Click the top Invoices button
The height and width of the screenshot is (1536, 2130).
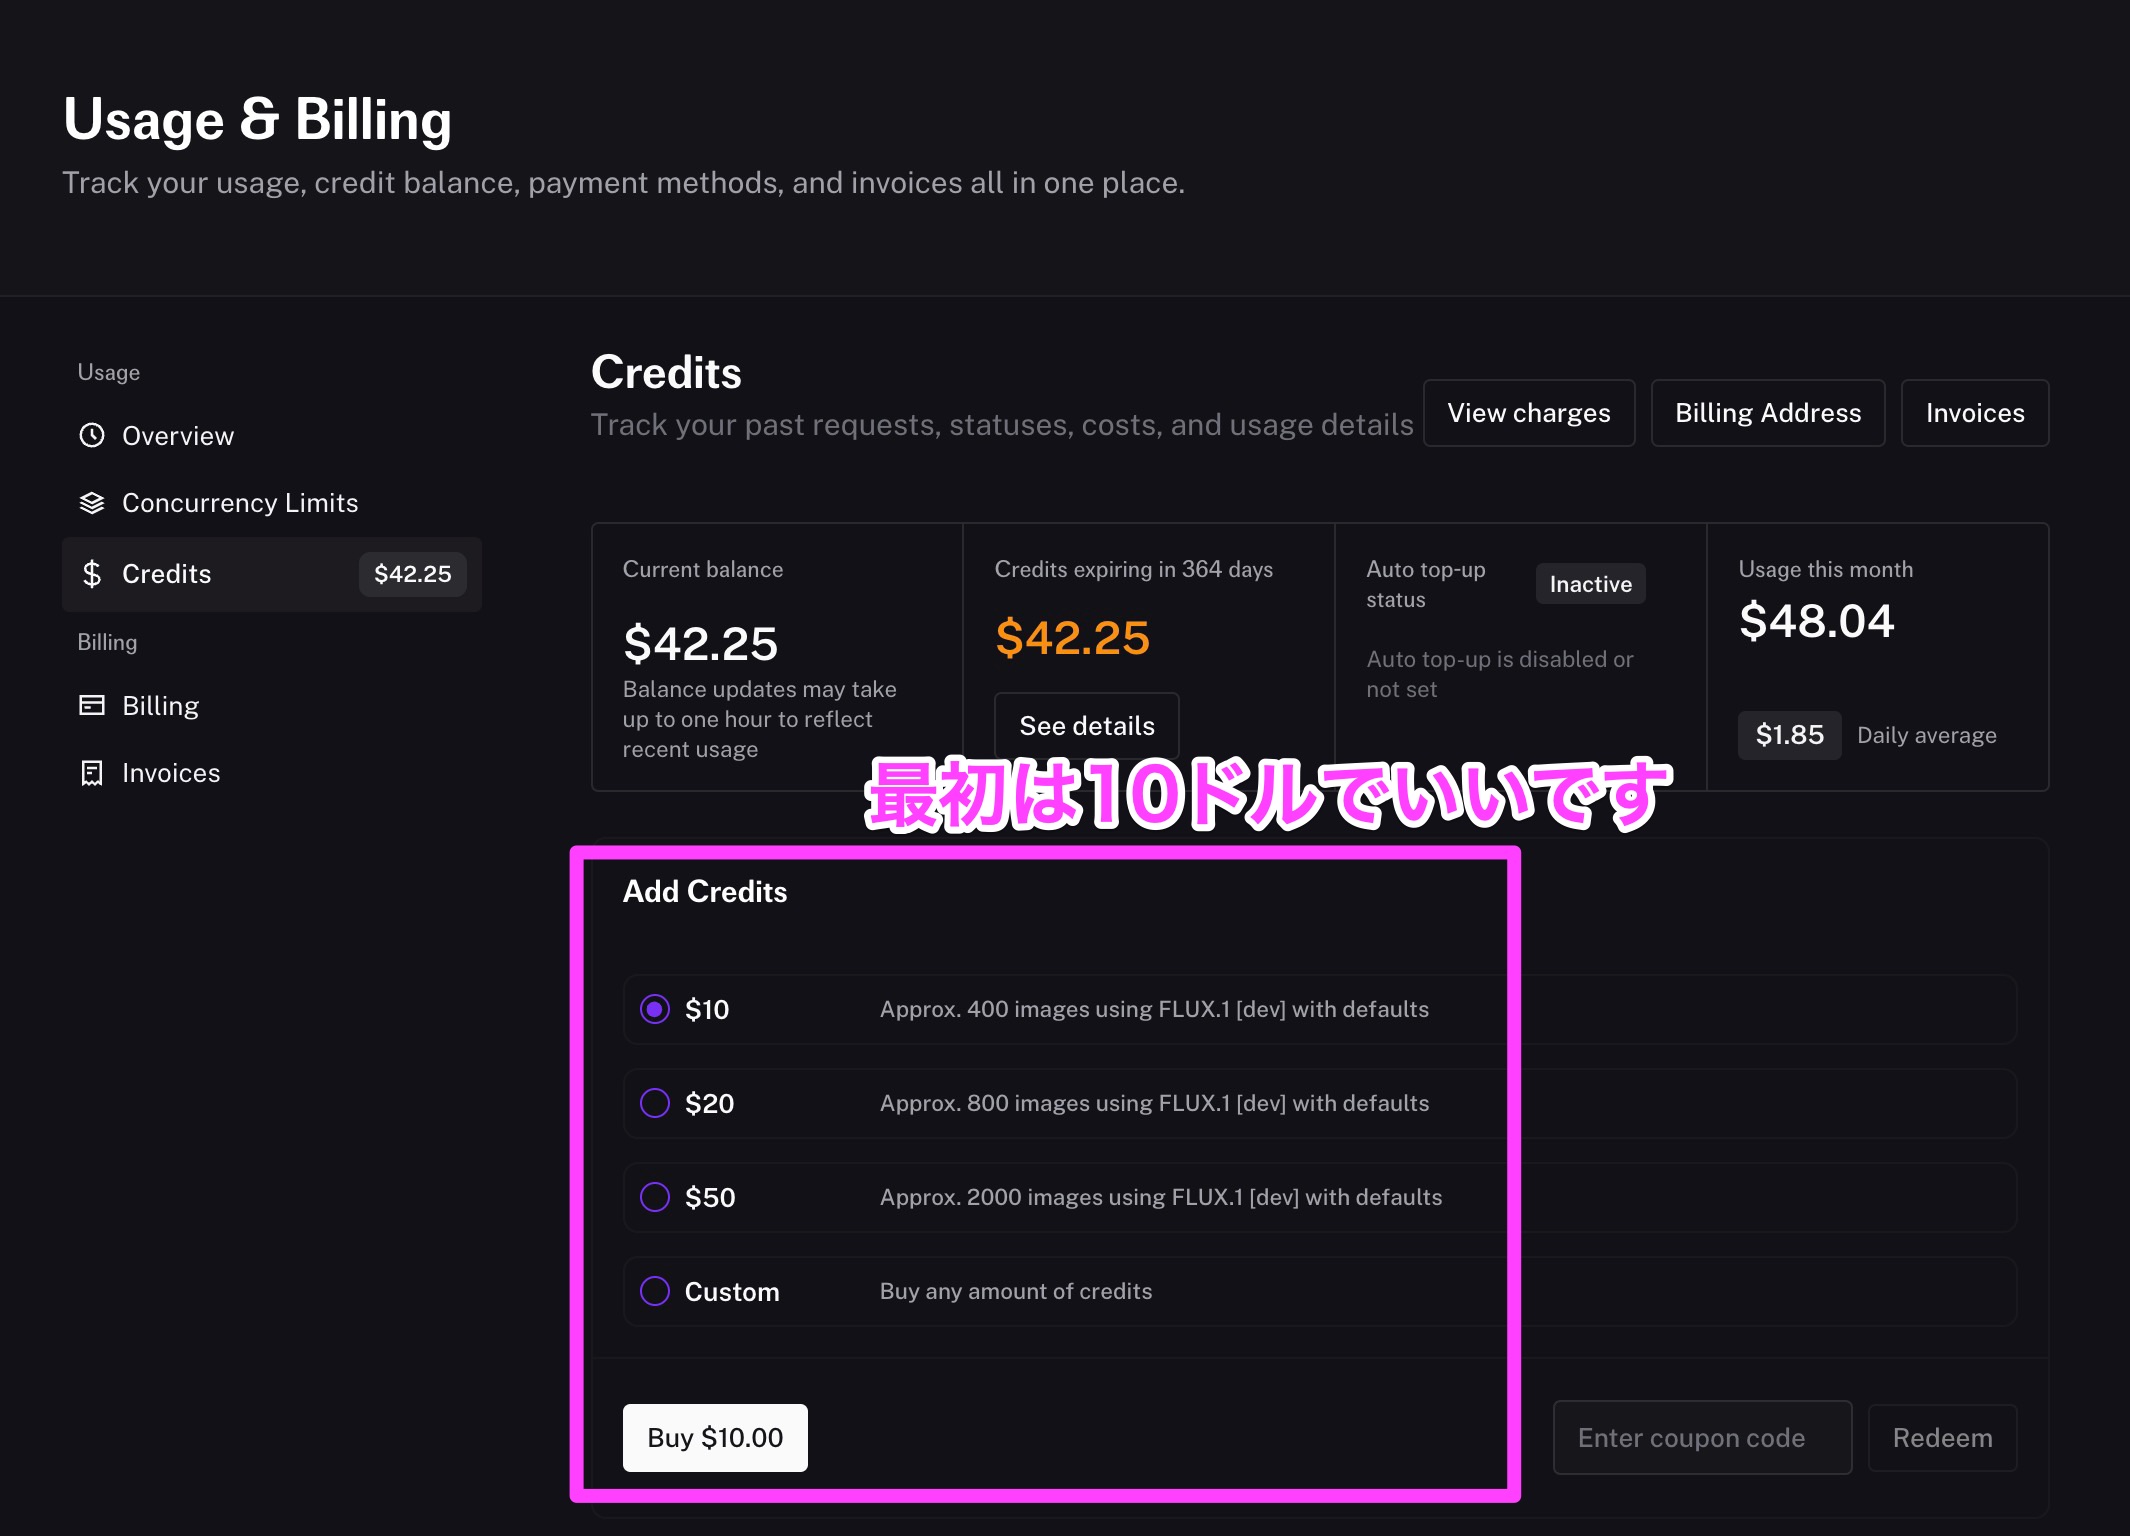coord(1974,413)
